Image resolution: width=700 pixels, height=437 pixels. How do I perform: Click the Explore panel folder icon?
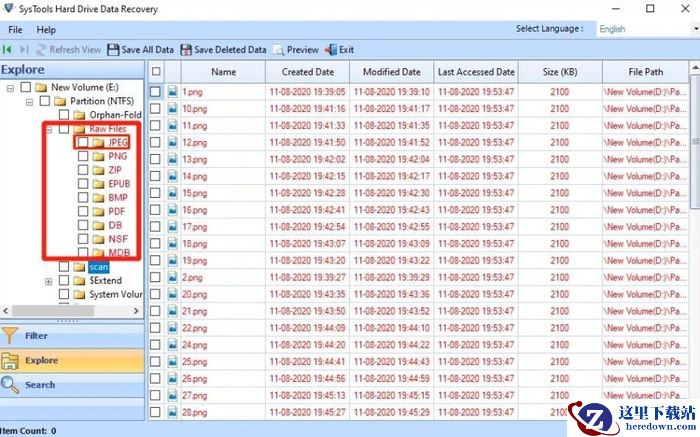pos(10,360)
